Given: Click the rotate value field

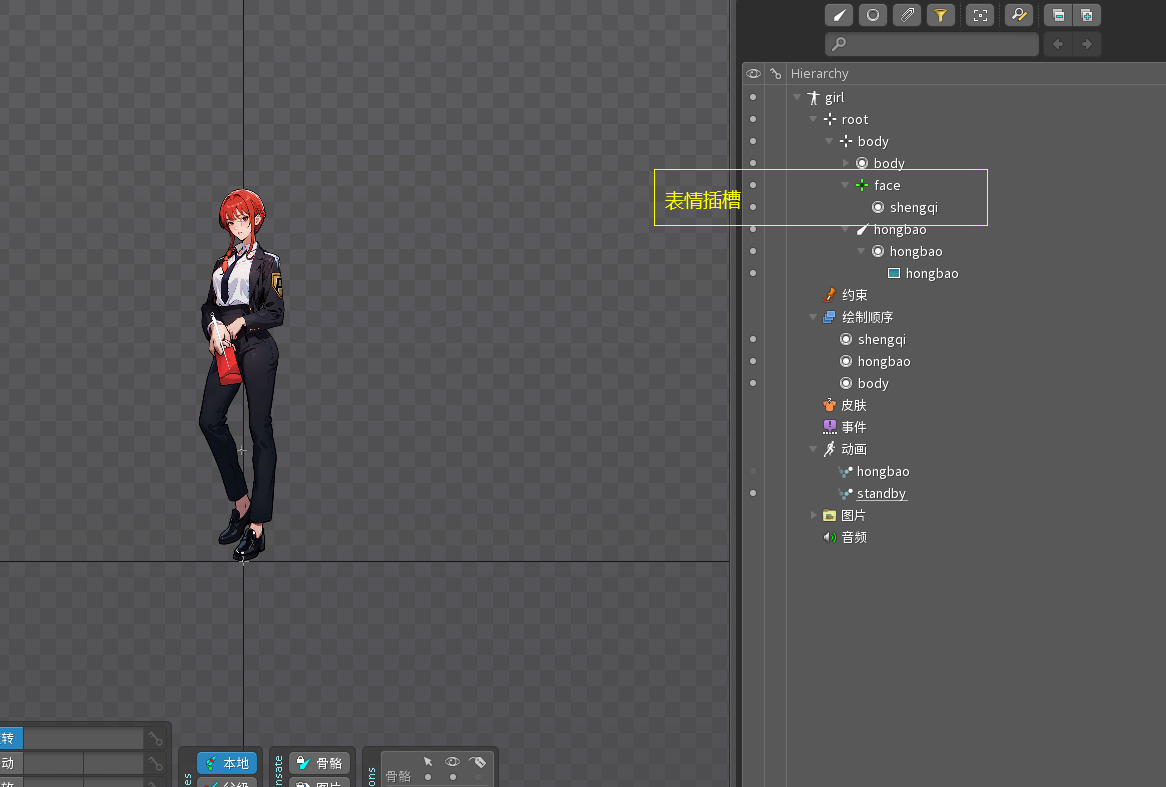Looking at the screenshot, I should 83,739.
